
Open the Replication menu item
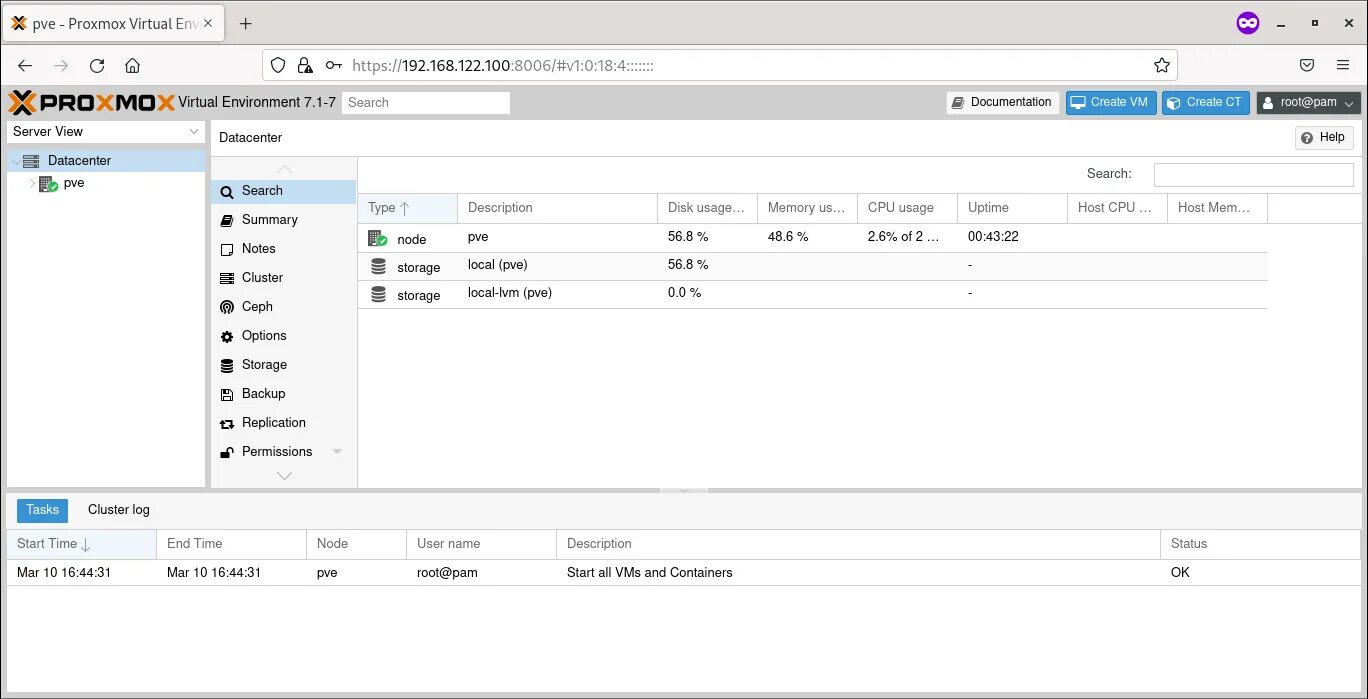(x=283, y=423)
